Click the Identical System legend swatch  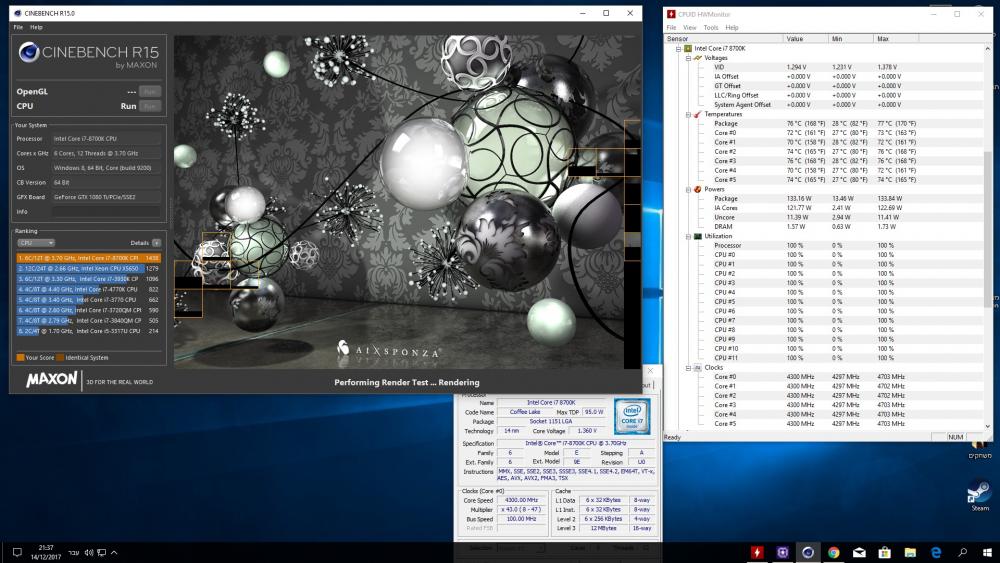pyautogui.click(x=60, y=358)
